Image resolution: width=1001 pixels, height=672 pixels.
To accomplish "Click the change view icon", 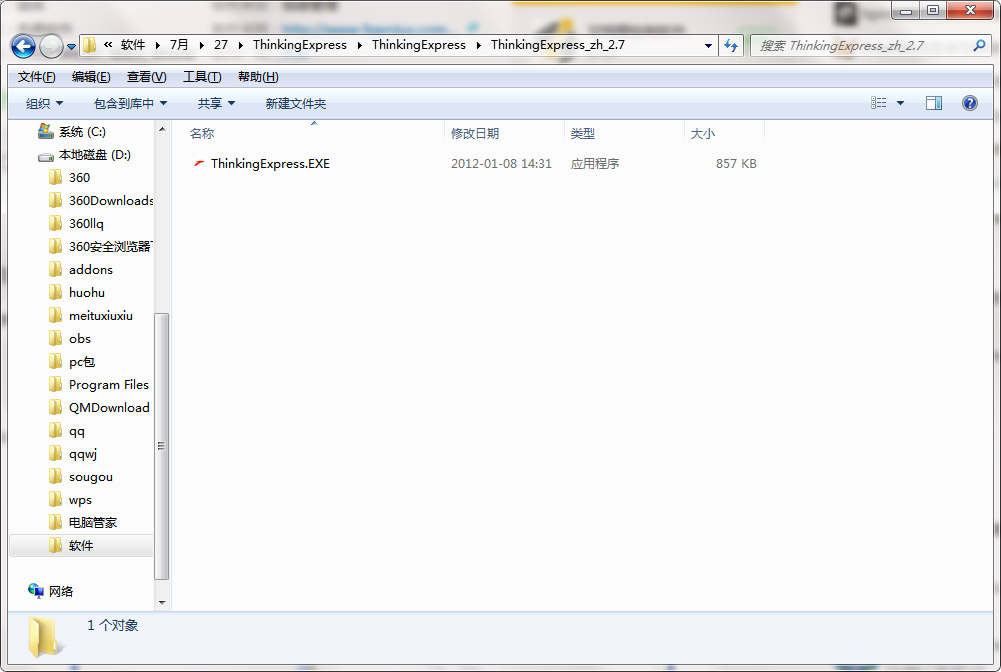I will [x=878, y=103].
